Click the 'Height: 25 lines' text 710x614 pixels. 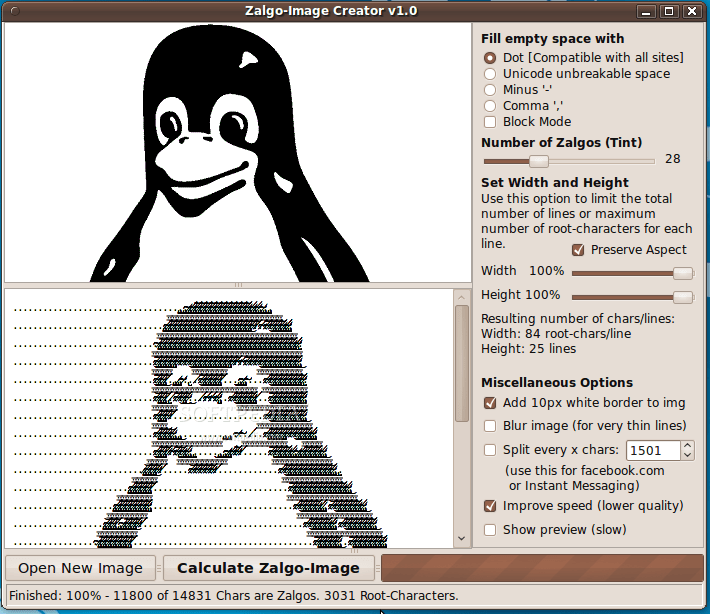[x=528, y=349]
